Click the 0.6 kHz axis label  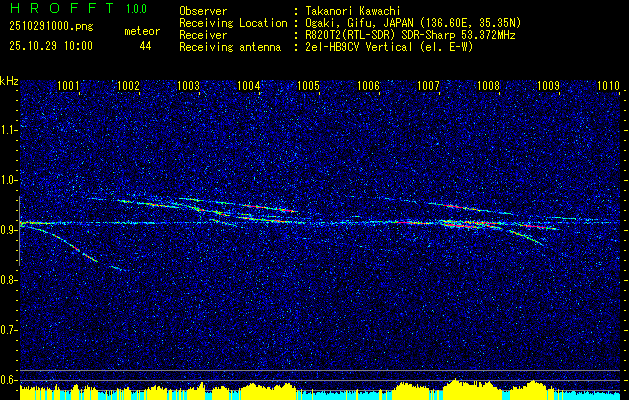coord(8,380)
